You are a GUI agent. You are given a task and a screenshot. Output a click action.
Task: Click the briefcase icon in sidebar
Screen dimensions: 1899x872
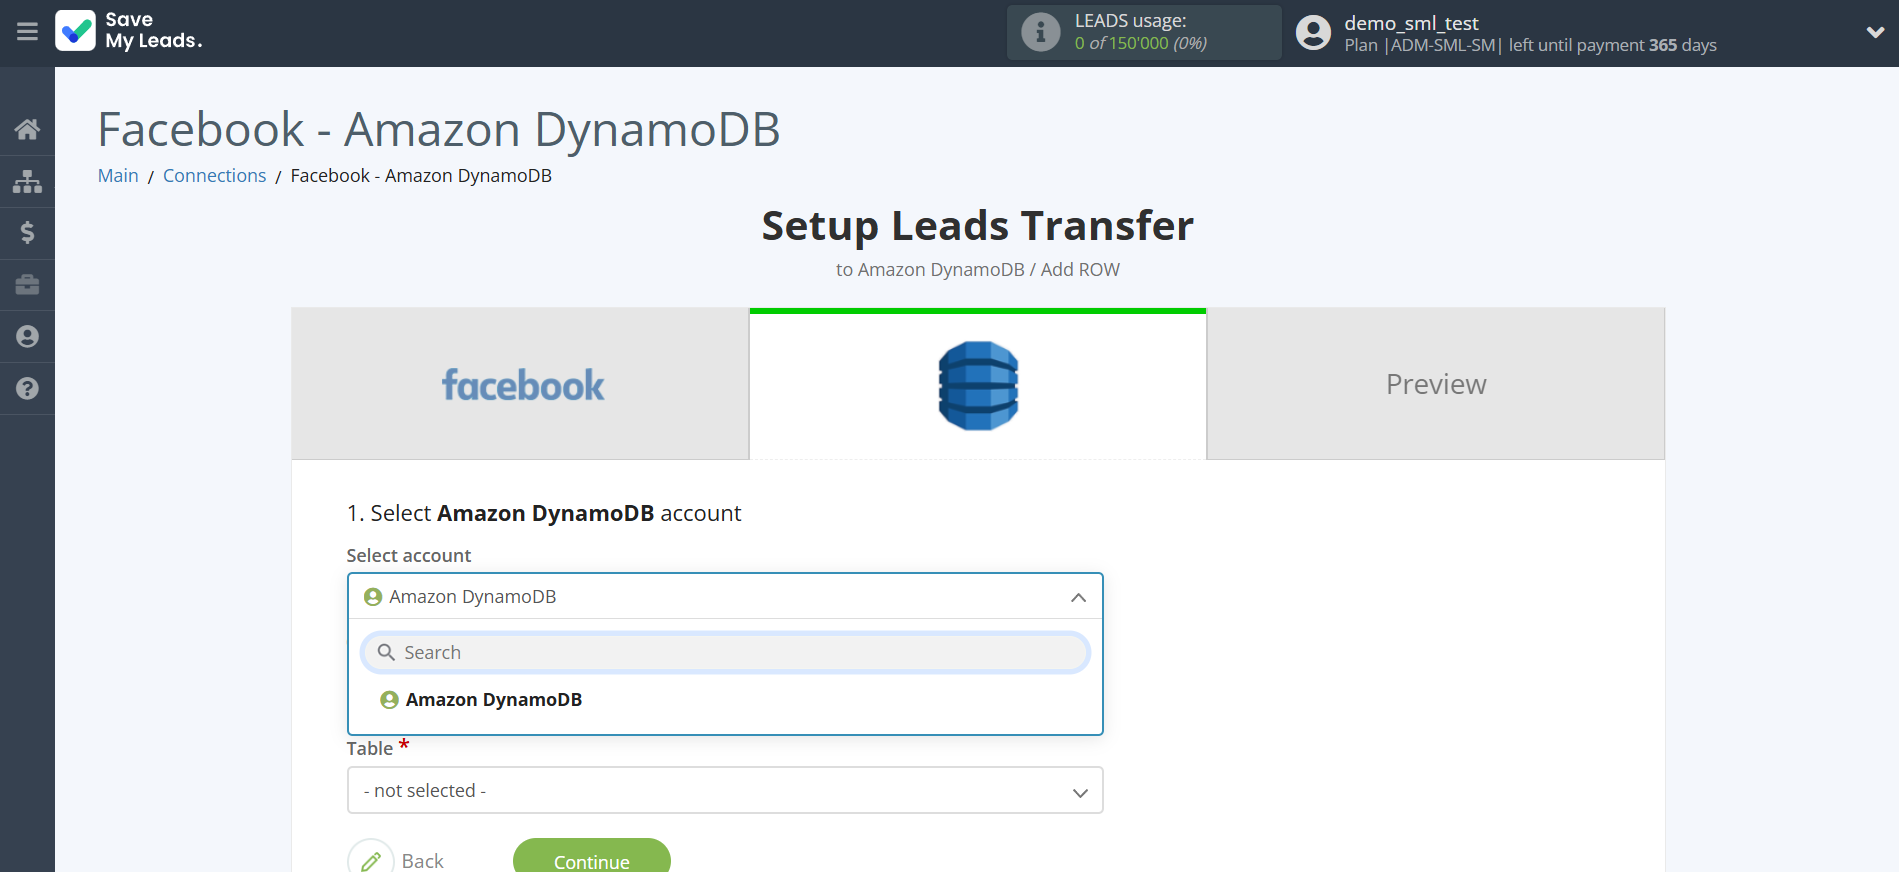click(27, 285)
